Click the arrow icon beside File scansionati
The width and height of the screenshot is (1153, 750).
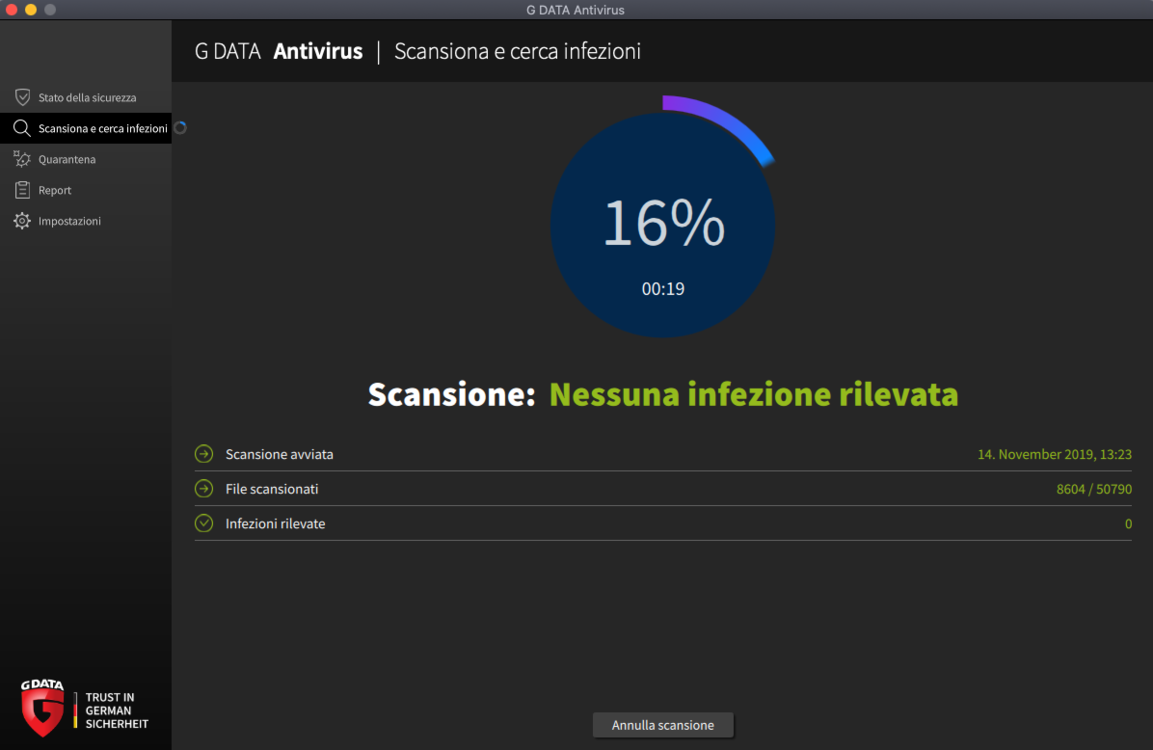click(204, 488)
